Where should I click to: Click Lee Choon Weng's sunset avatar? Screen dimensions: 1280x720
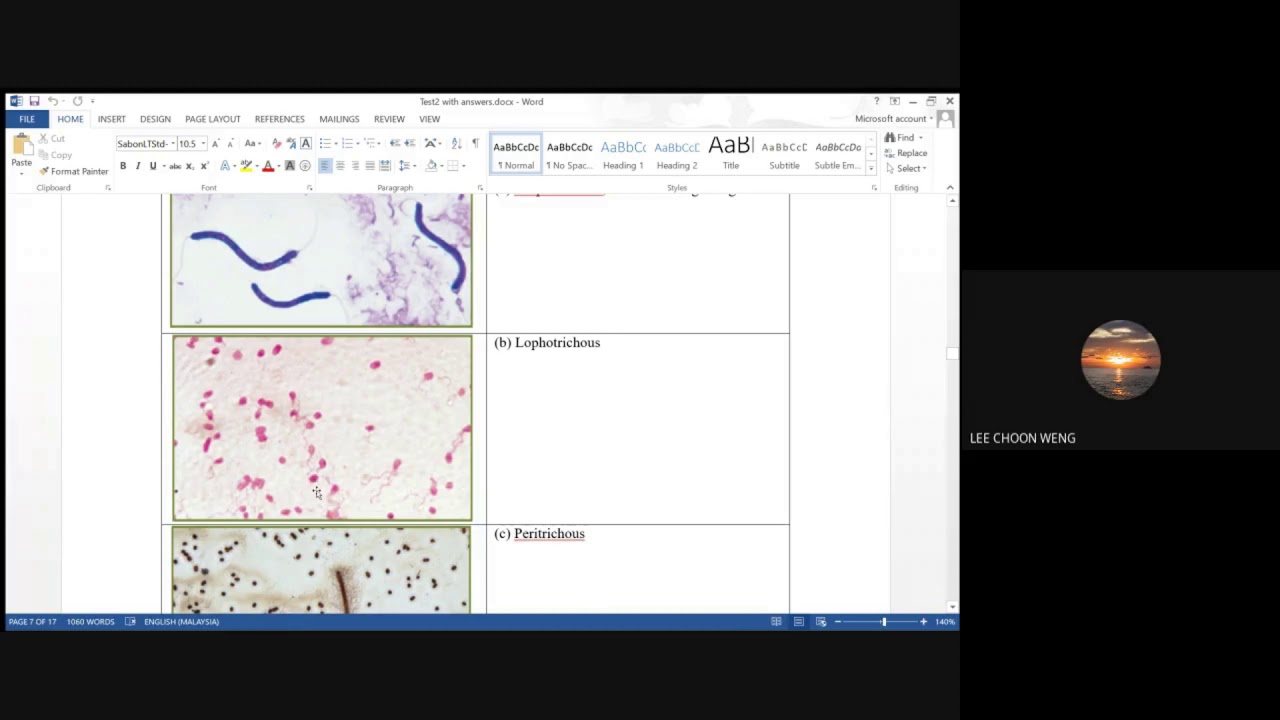[1121, 360]
